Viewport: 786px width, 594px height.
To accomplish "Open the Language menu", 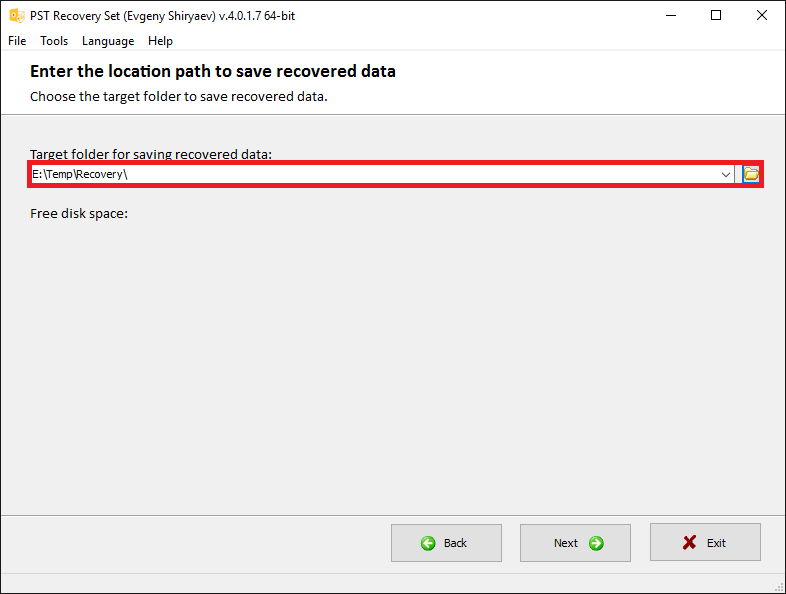I will [108, 41].
